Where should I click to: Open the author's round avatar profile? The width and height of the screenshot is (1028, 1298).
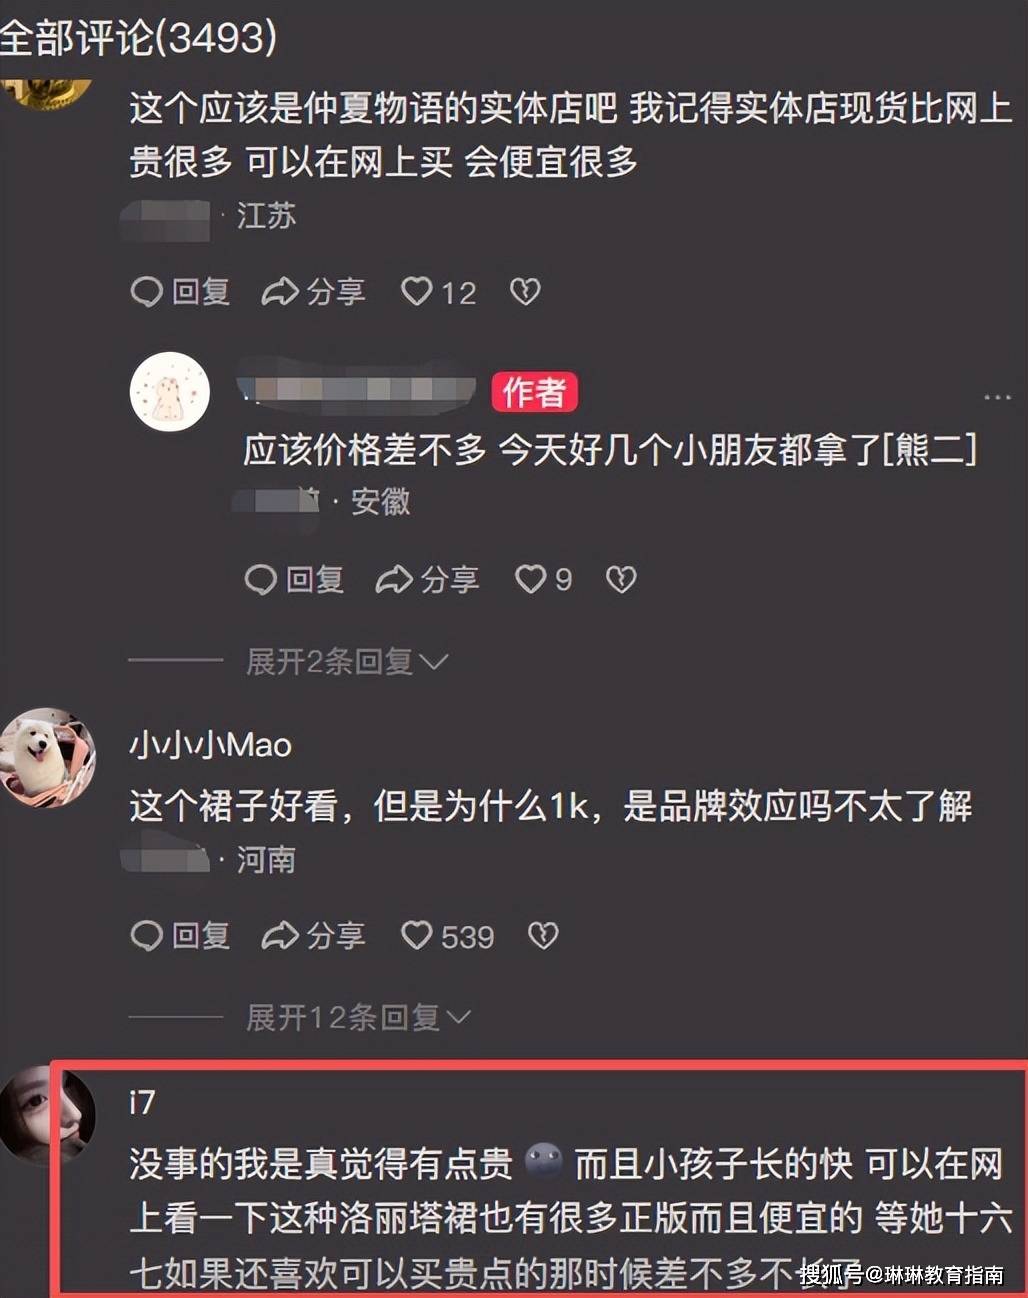pos(170,391)
